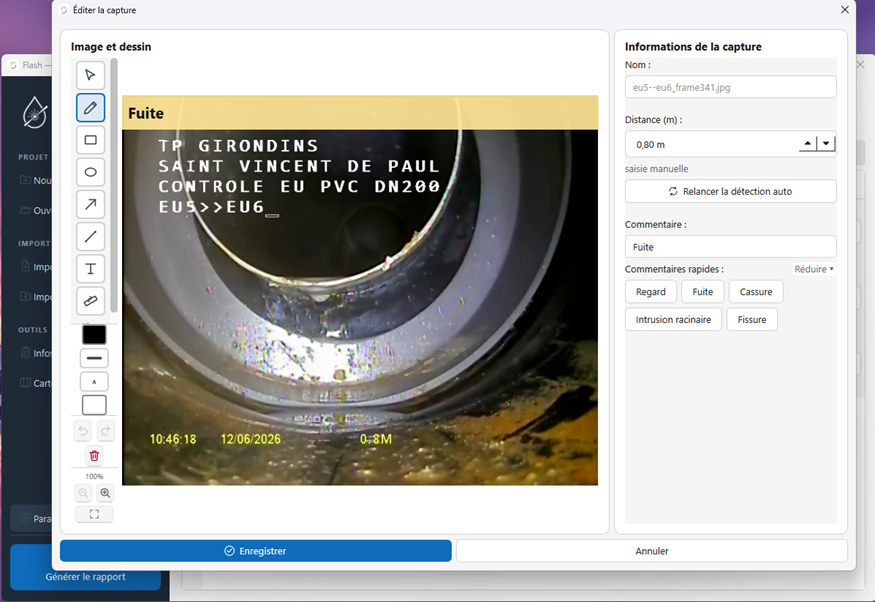875x602 pixels.
Task: Open the black stroke color swatch
Action: point(94,335)
